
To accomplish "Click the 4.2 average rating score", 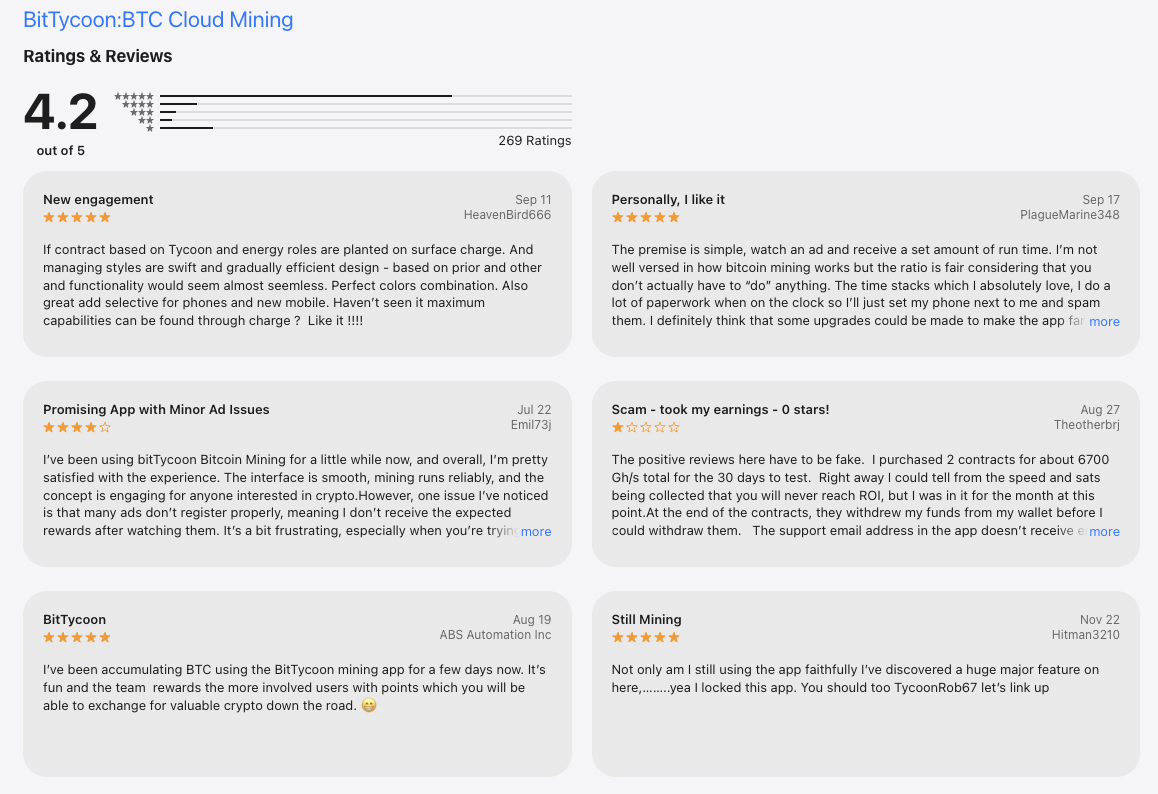I will coord(60,113).
